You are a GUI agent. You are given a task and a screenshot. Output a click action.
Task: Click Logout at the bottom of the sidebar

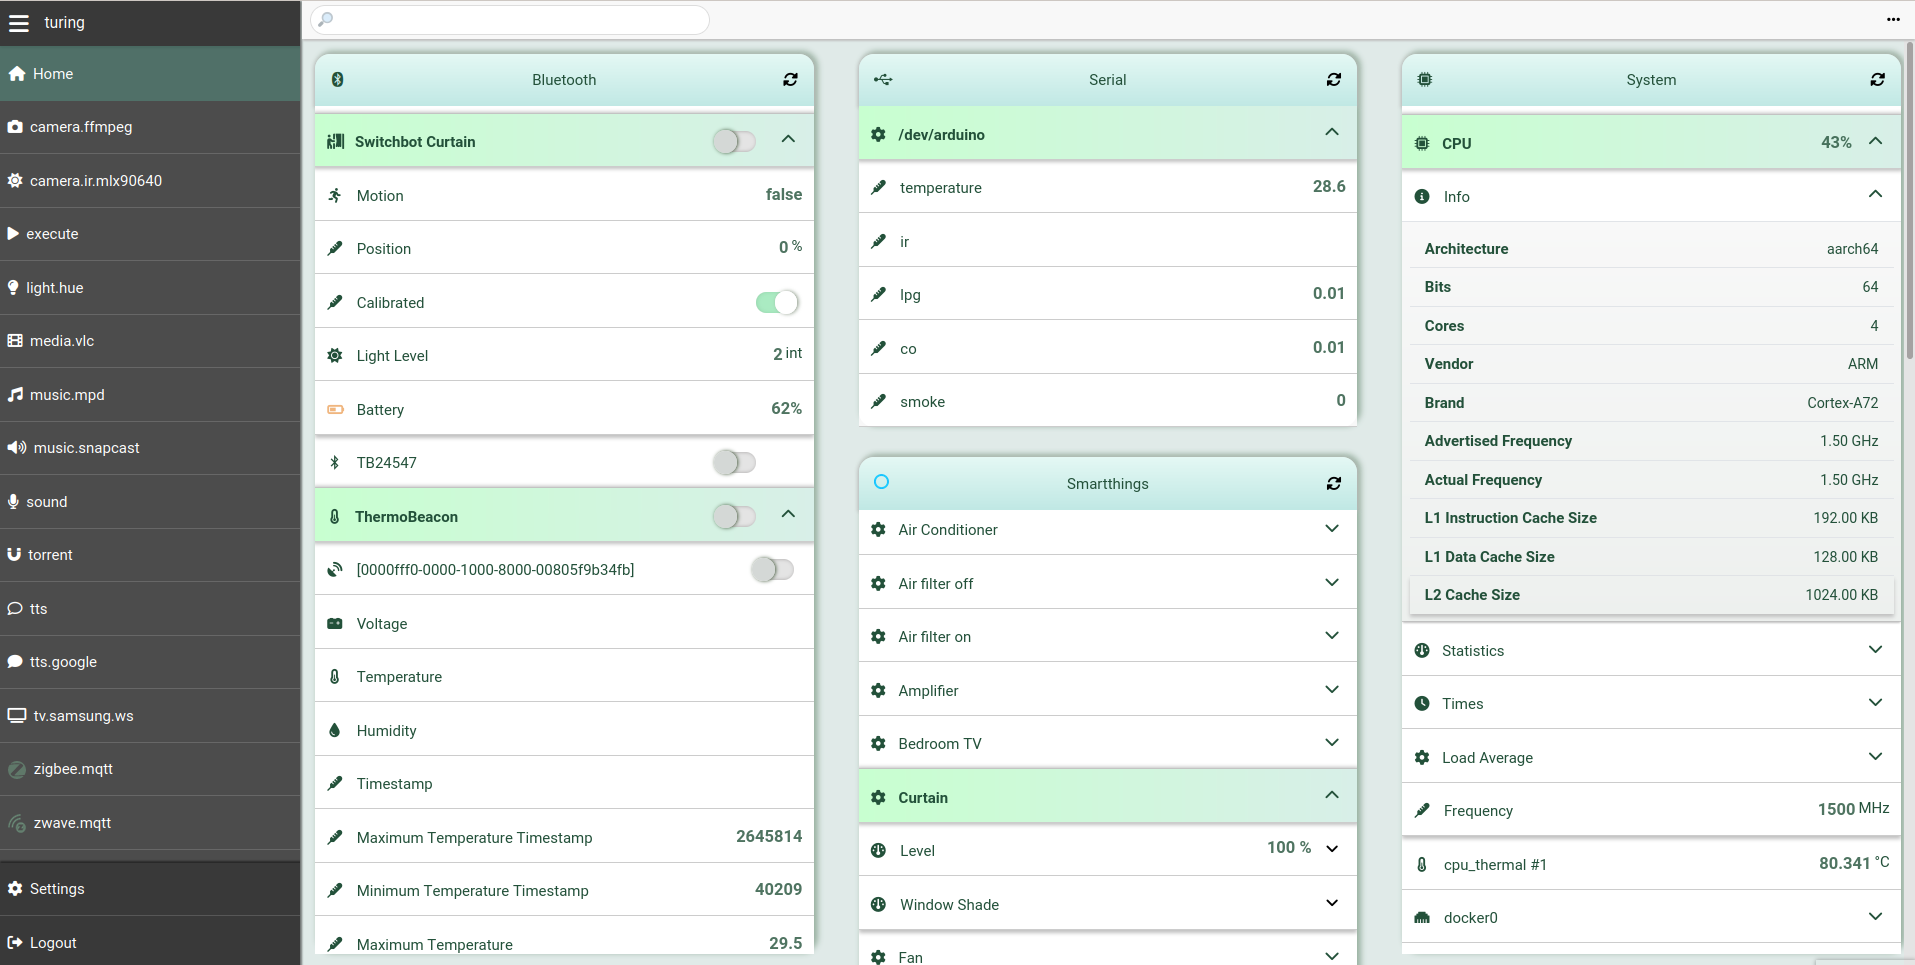click(x=52, y=942)
